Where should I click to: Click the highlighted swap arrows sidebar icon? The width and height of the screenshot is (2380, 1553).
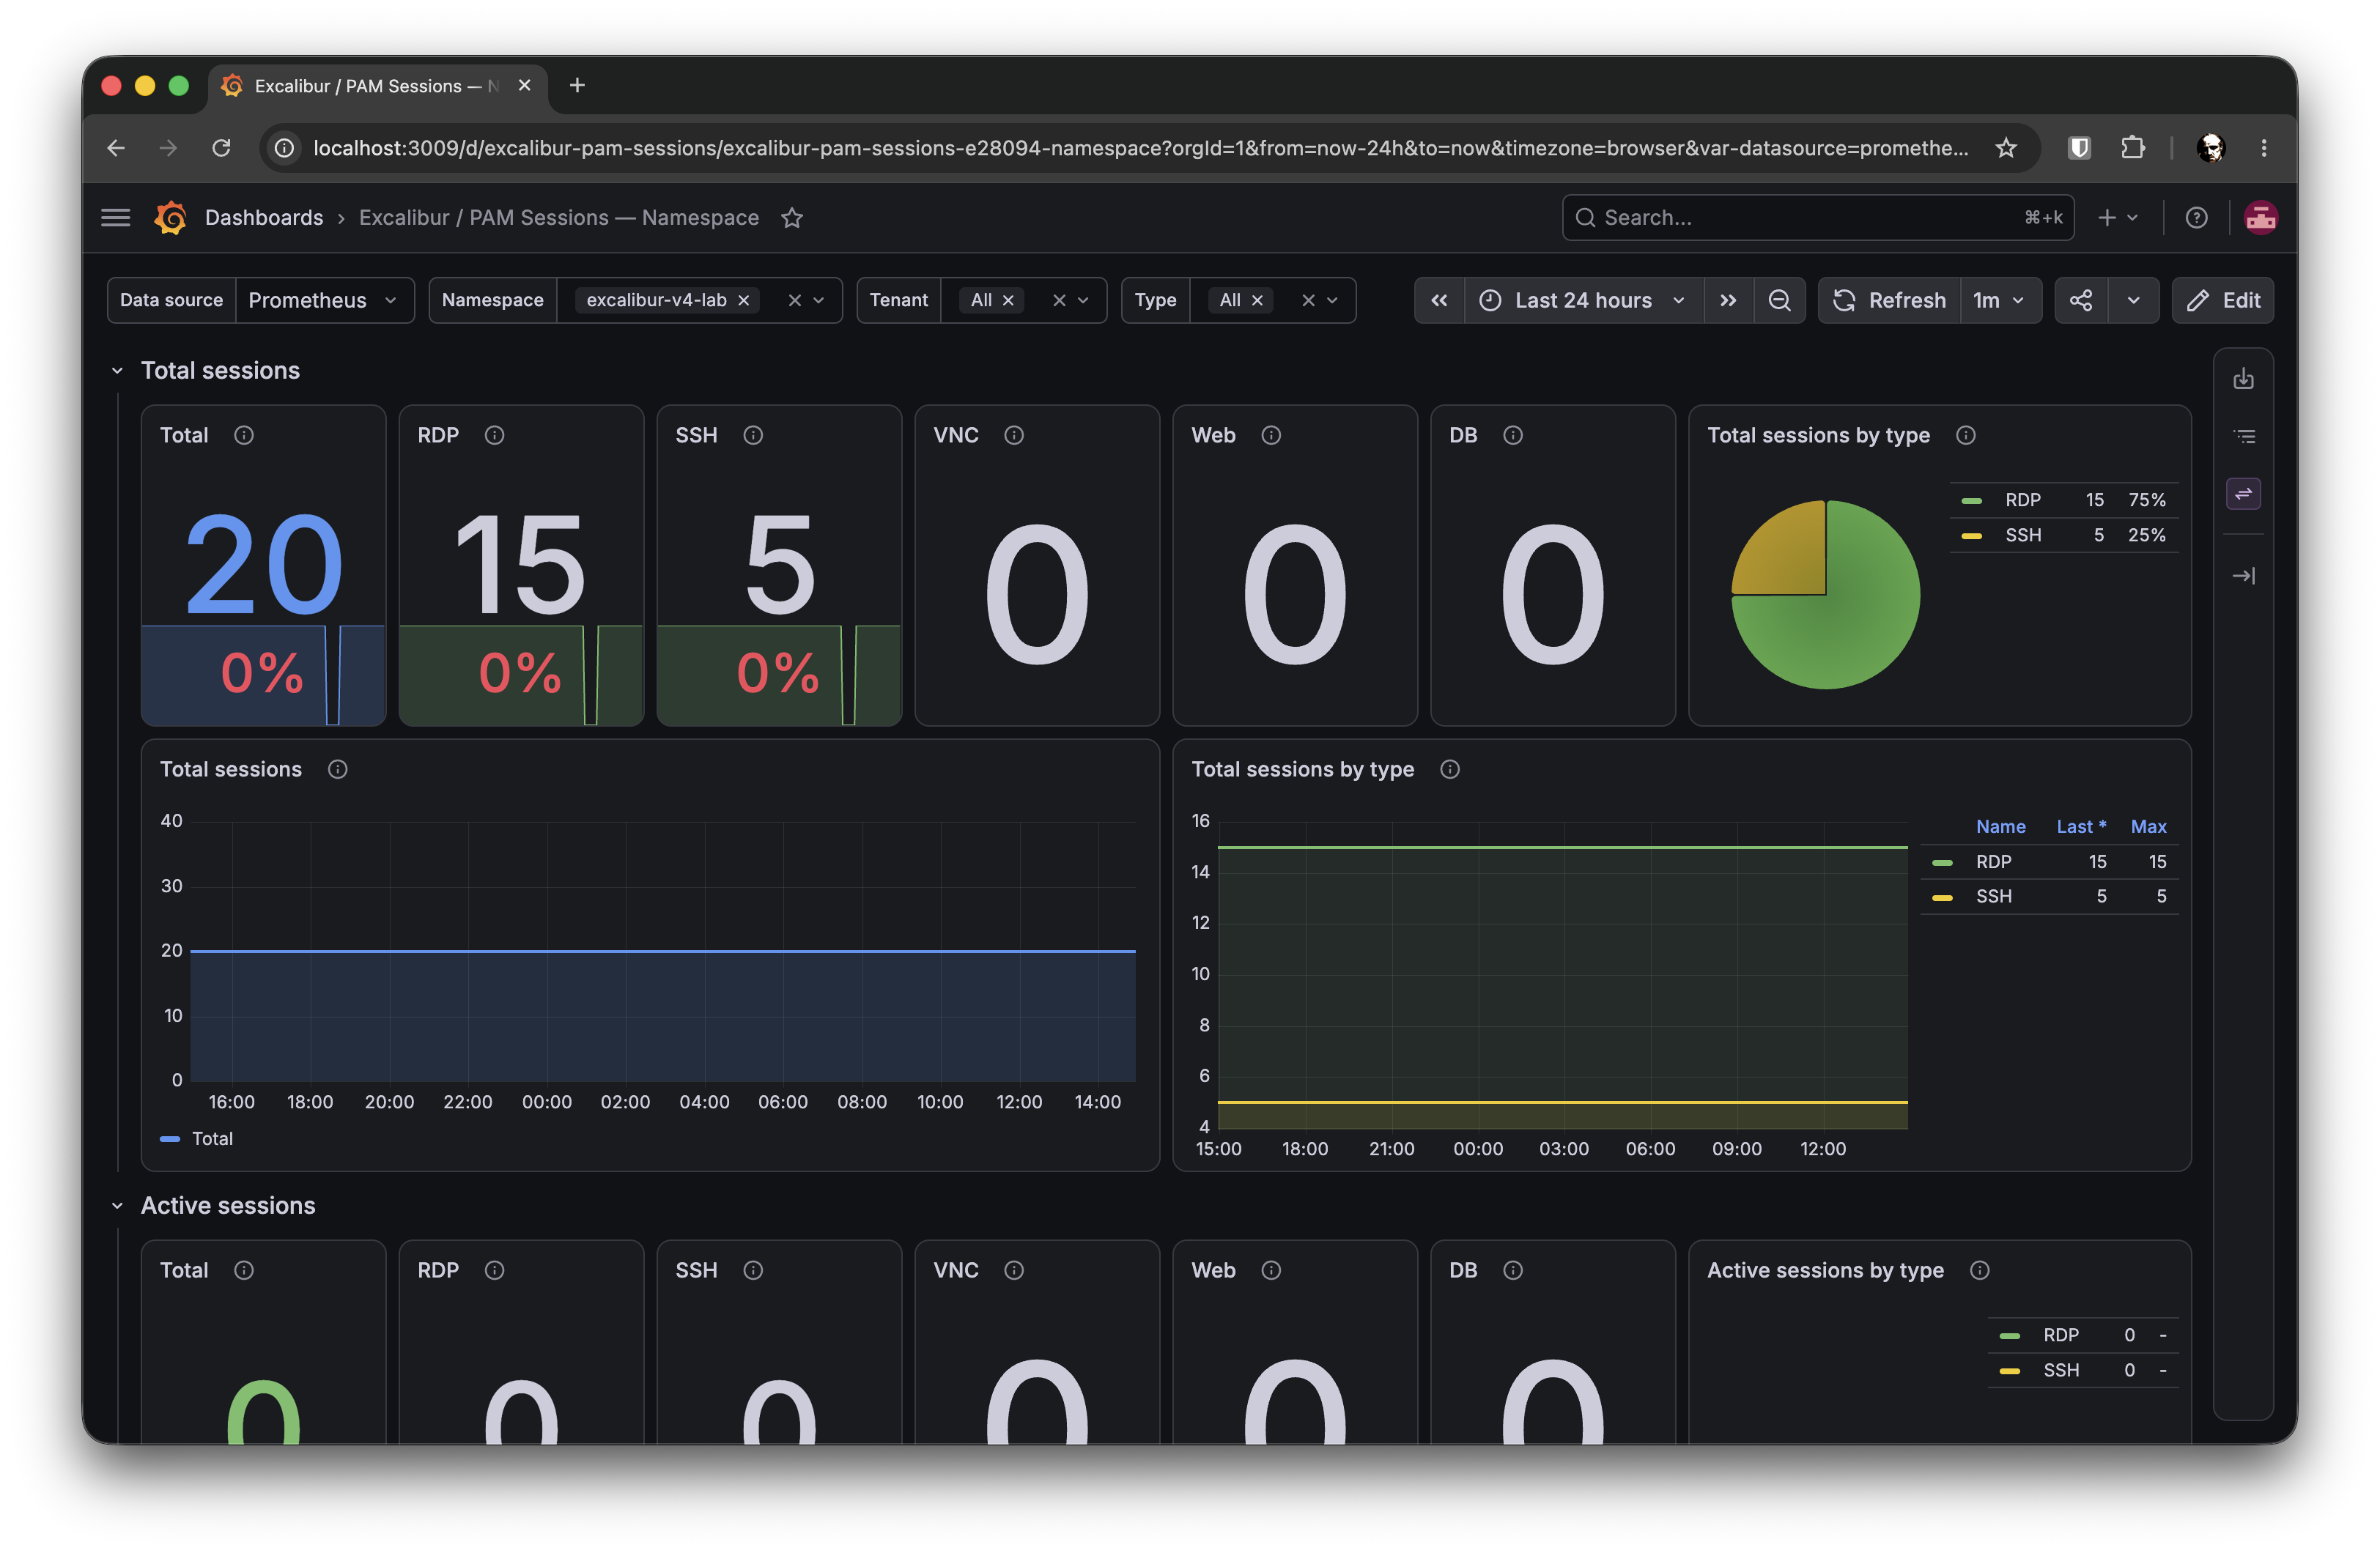tap(2243, 494)
